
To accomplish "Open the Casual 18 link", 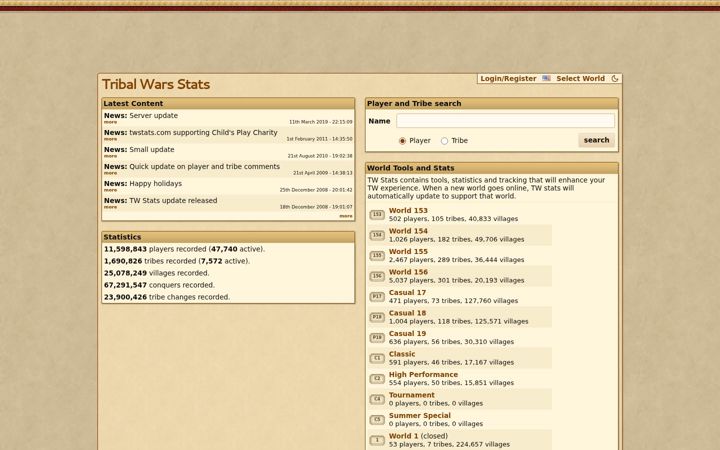I will [407, 313].
